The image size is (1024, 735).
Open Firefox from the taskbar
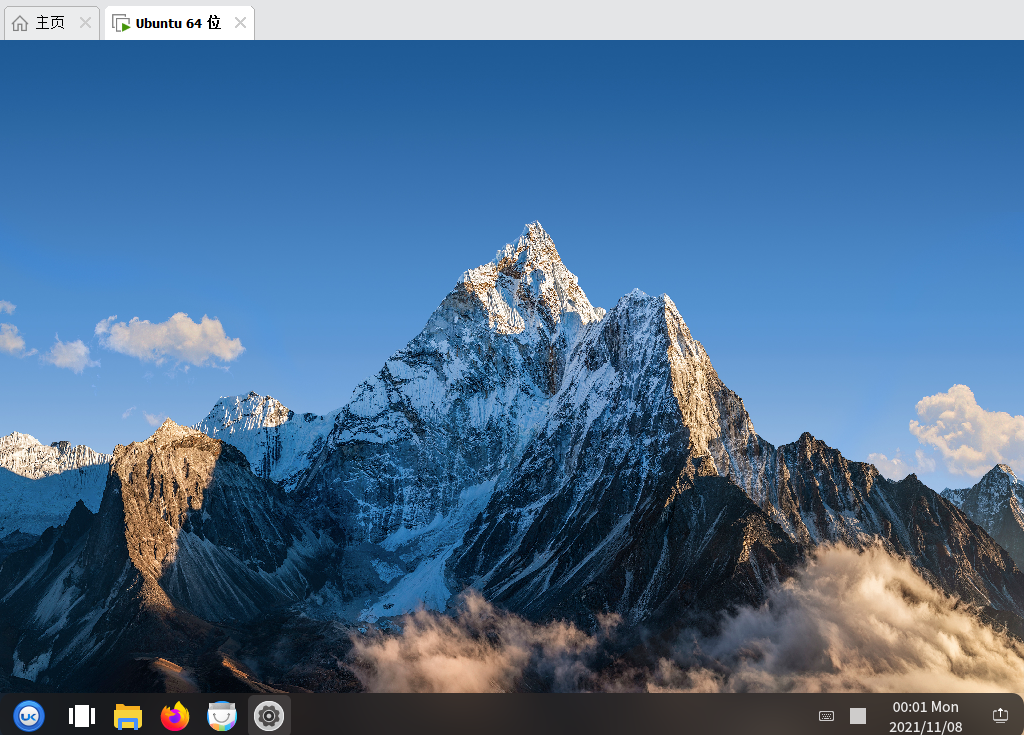tap(175, 716)
